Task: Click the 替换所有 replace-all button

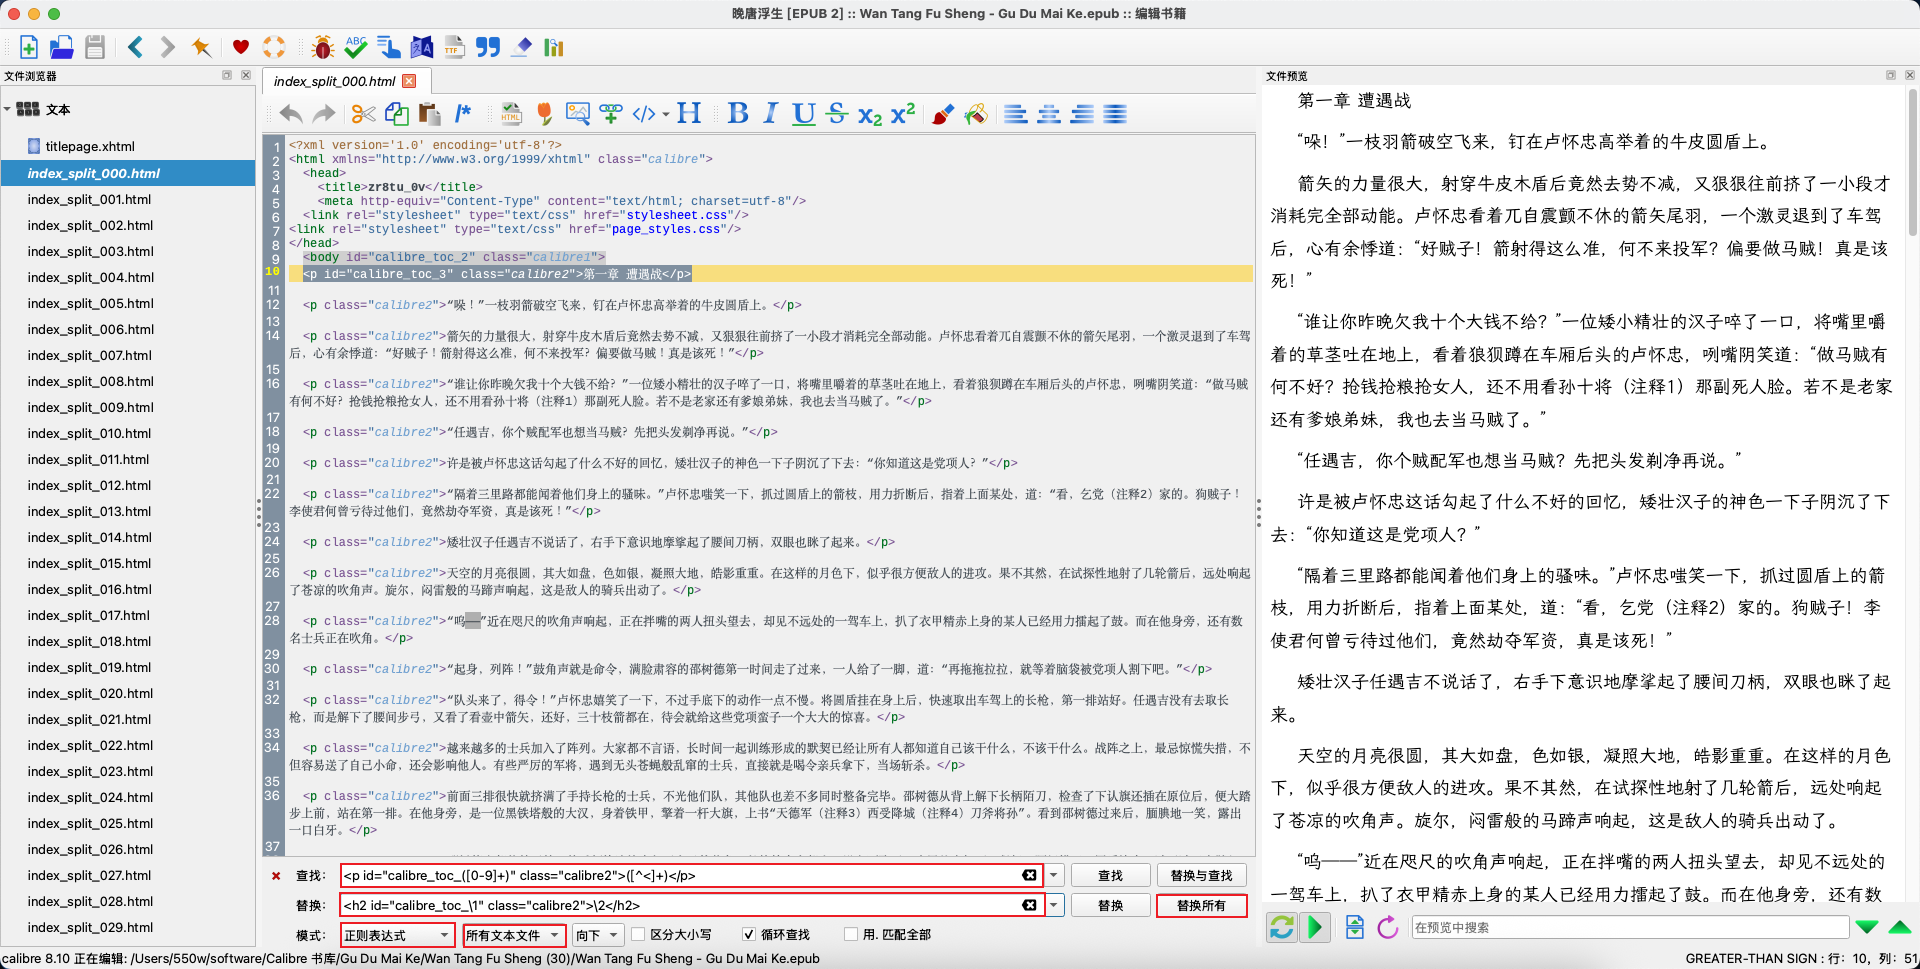Action: pos(1201,905)
